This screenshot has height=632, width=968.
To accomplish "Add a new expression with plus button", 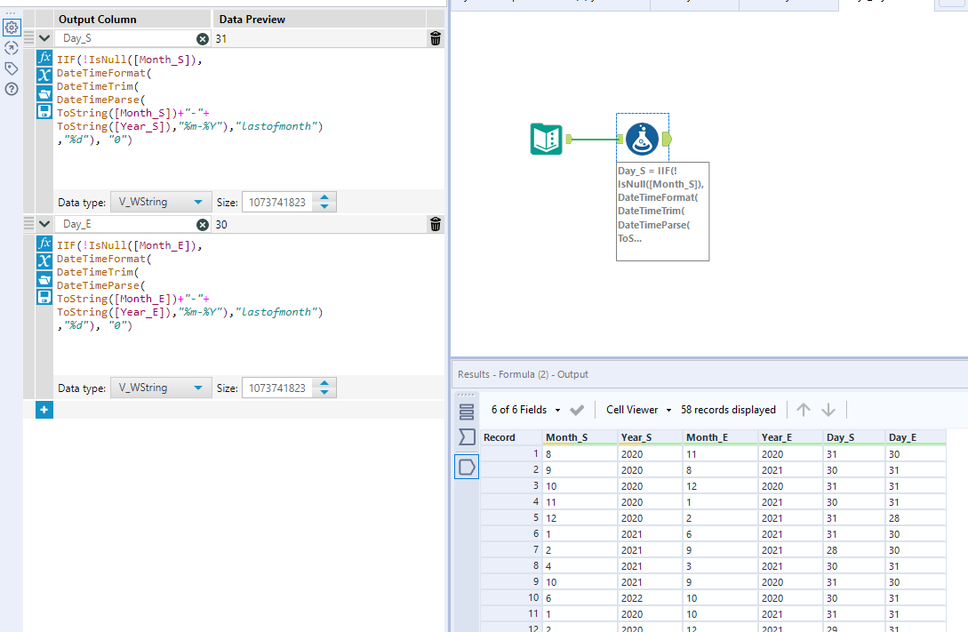I will (44, 409).
